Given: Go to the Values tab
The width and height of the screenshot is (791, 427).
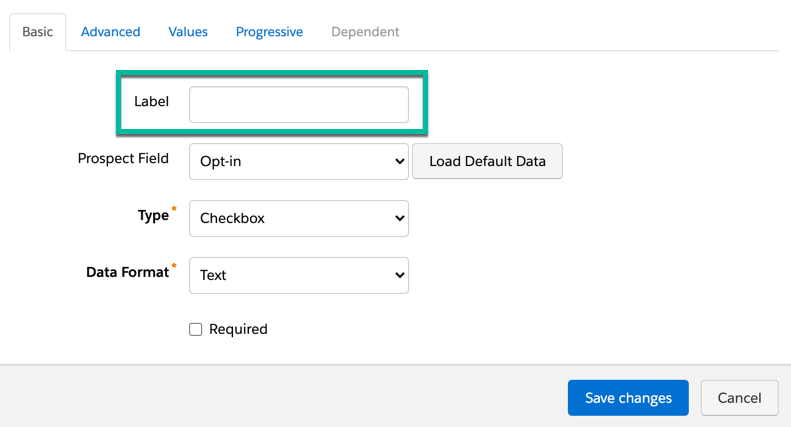Looking at the screenshot, I should [x=188, y=32].
